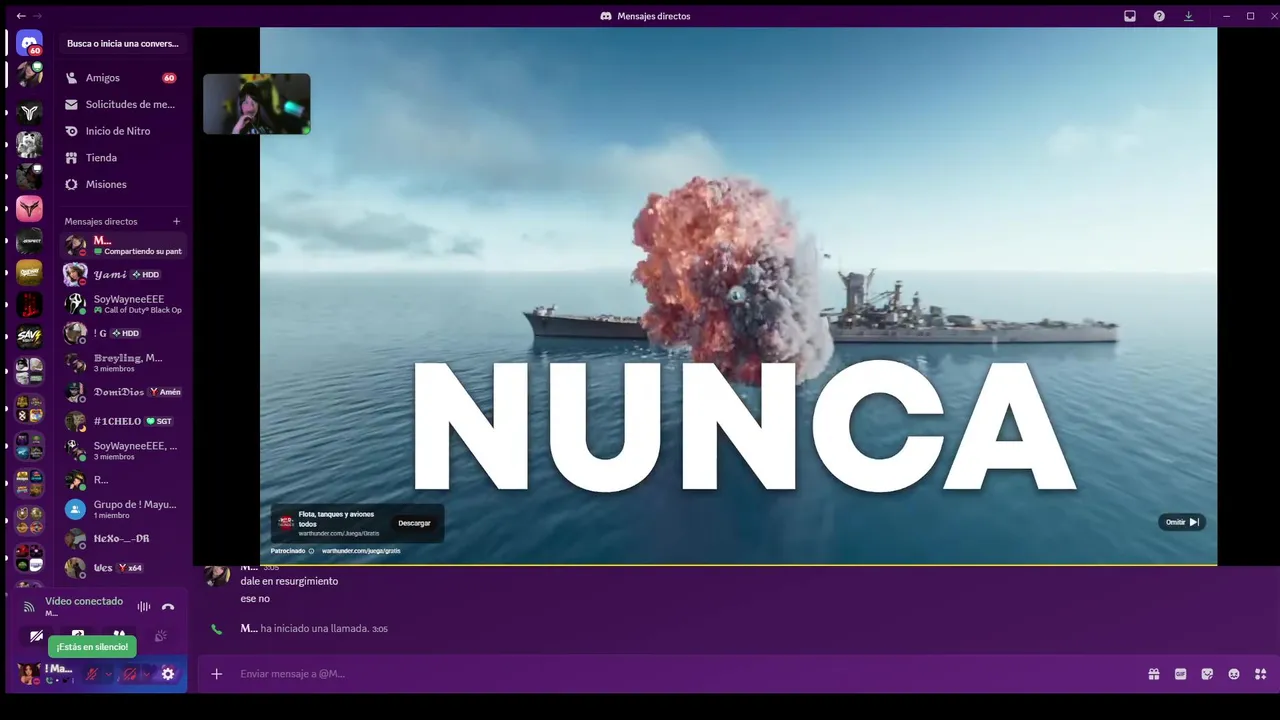
Task: Turn on camera toggle
Action: tap(37, 636)
